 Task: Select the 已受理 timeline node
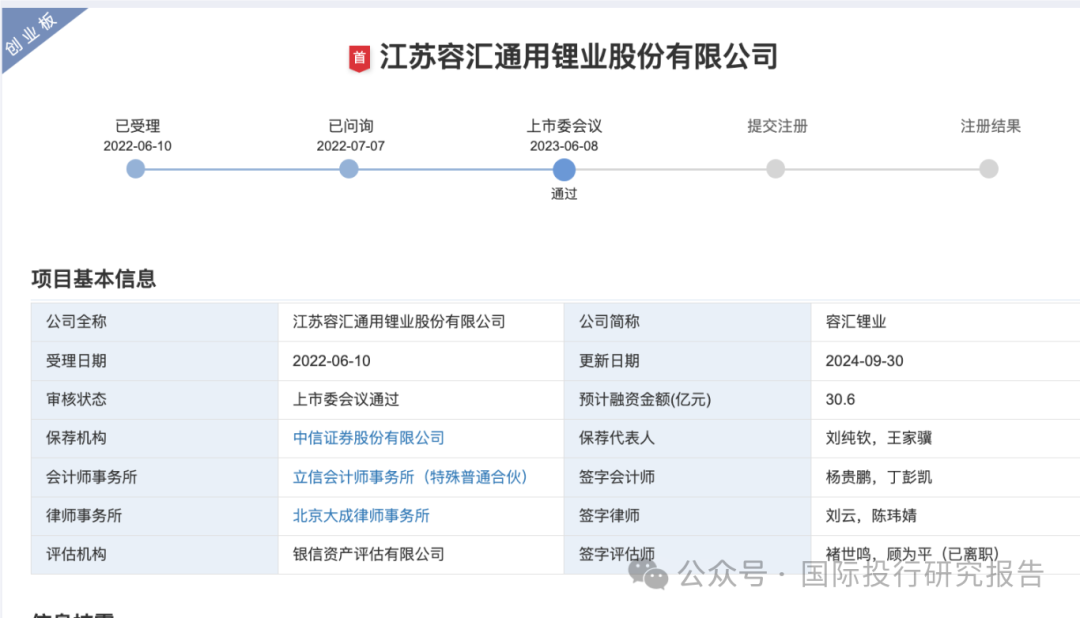136,169
